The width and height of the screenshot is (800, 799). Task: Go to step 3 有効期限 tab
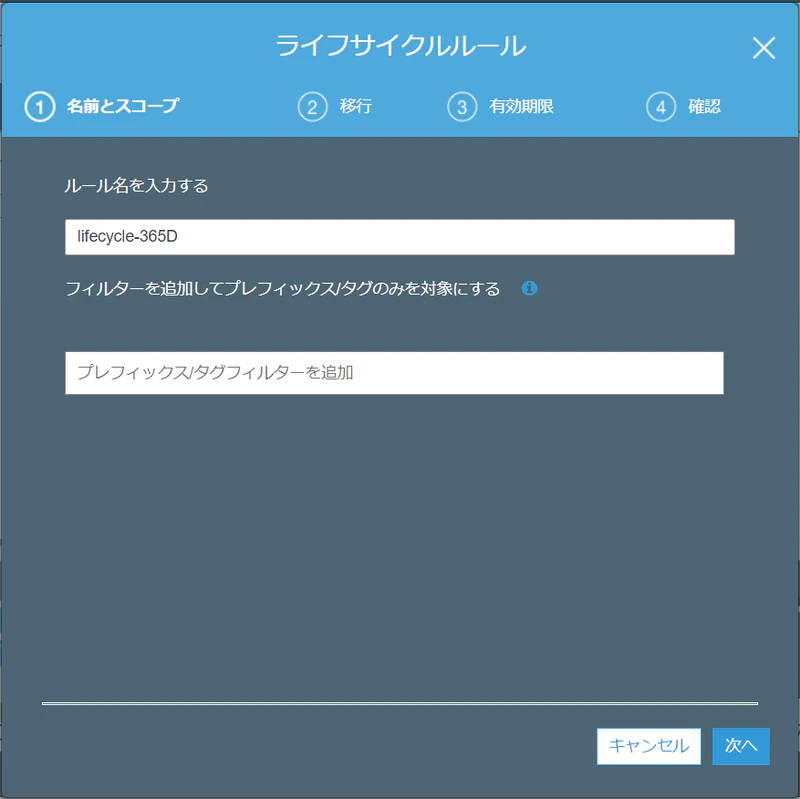pyautogui.click(x=501, y=107)
